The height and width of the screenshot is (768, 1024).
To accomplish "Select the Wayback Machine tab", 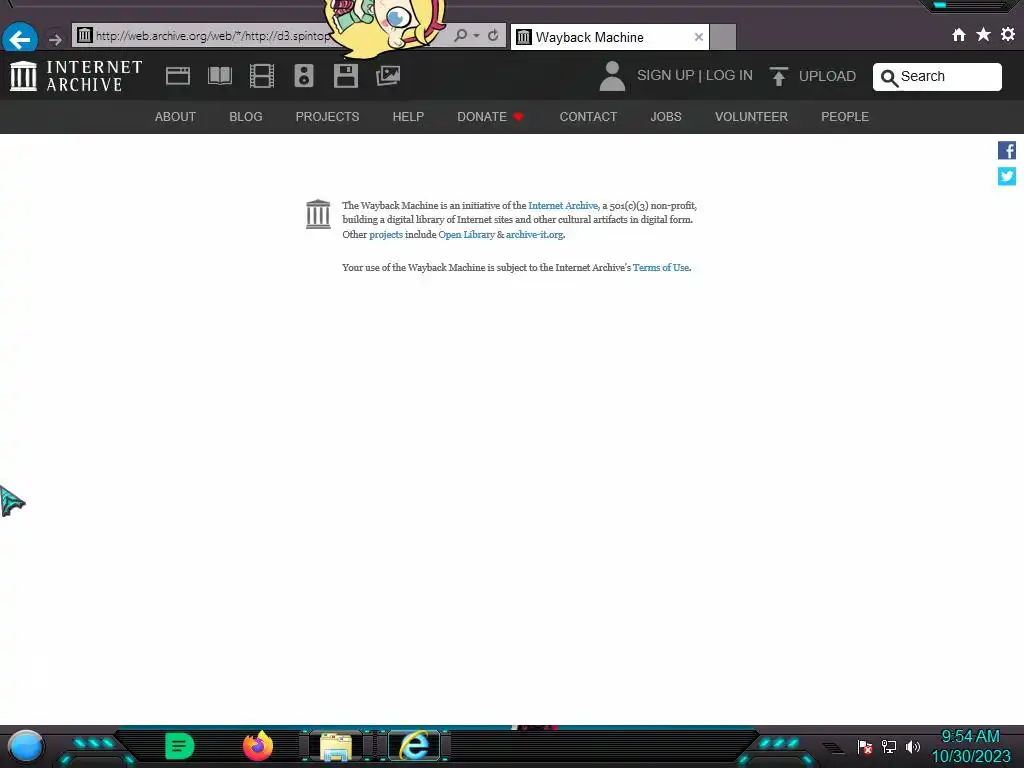I will pos(609,37).
